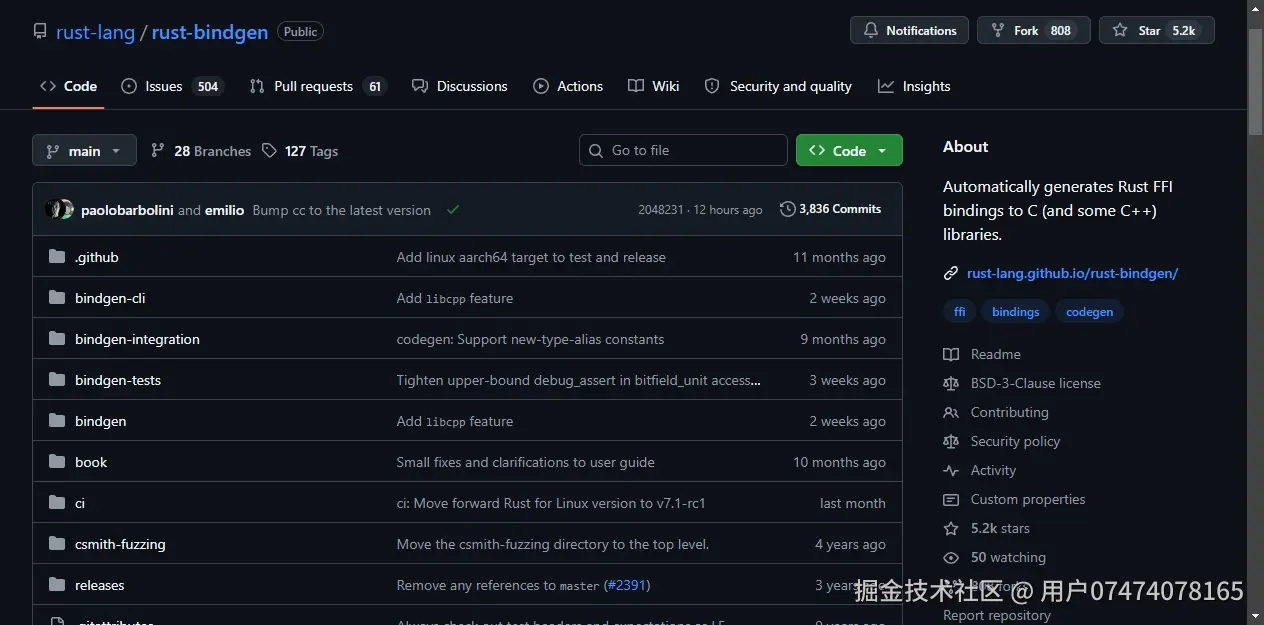
Task: Go to Pull requests tab
Action: pyautogui.click(x=318, y=86)
